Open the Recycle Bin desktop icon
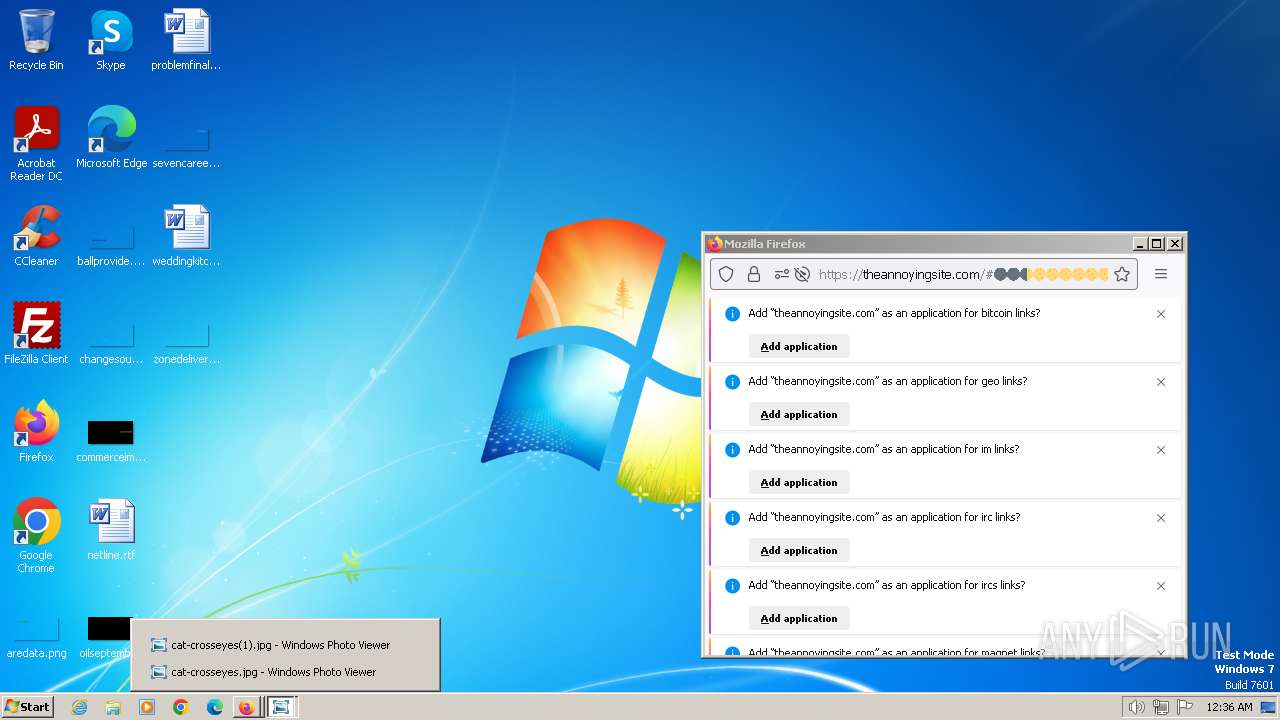This screenshot has width=1280, height=720. pyautogui.click(x=36, y=40)
